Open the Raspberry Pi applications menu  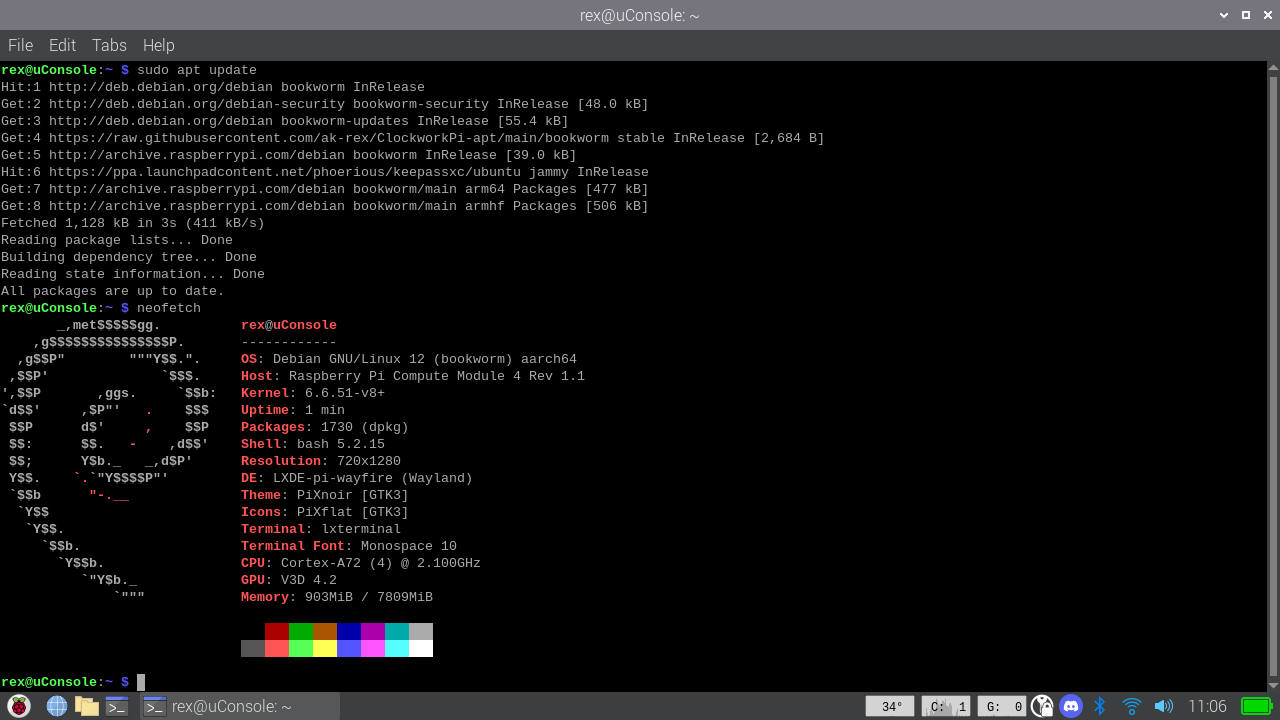coord(18,706)
